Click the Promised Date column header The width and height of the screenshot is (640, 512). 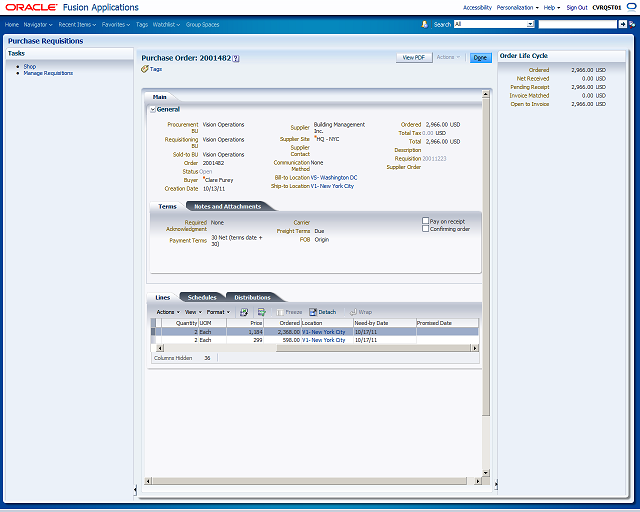point(447,323)
